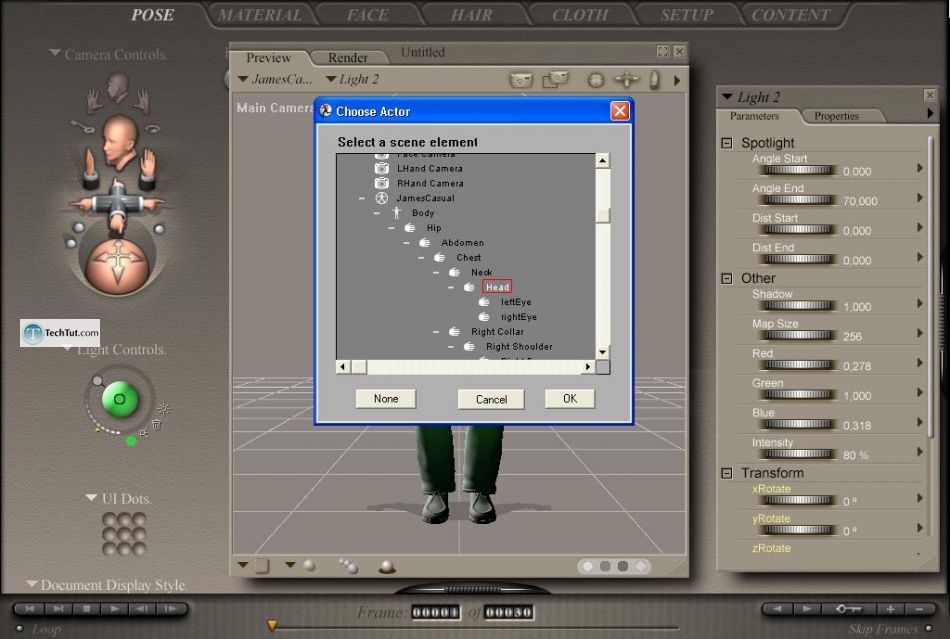
Task: Click the camera move cross control
Action: [118, 204]
